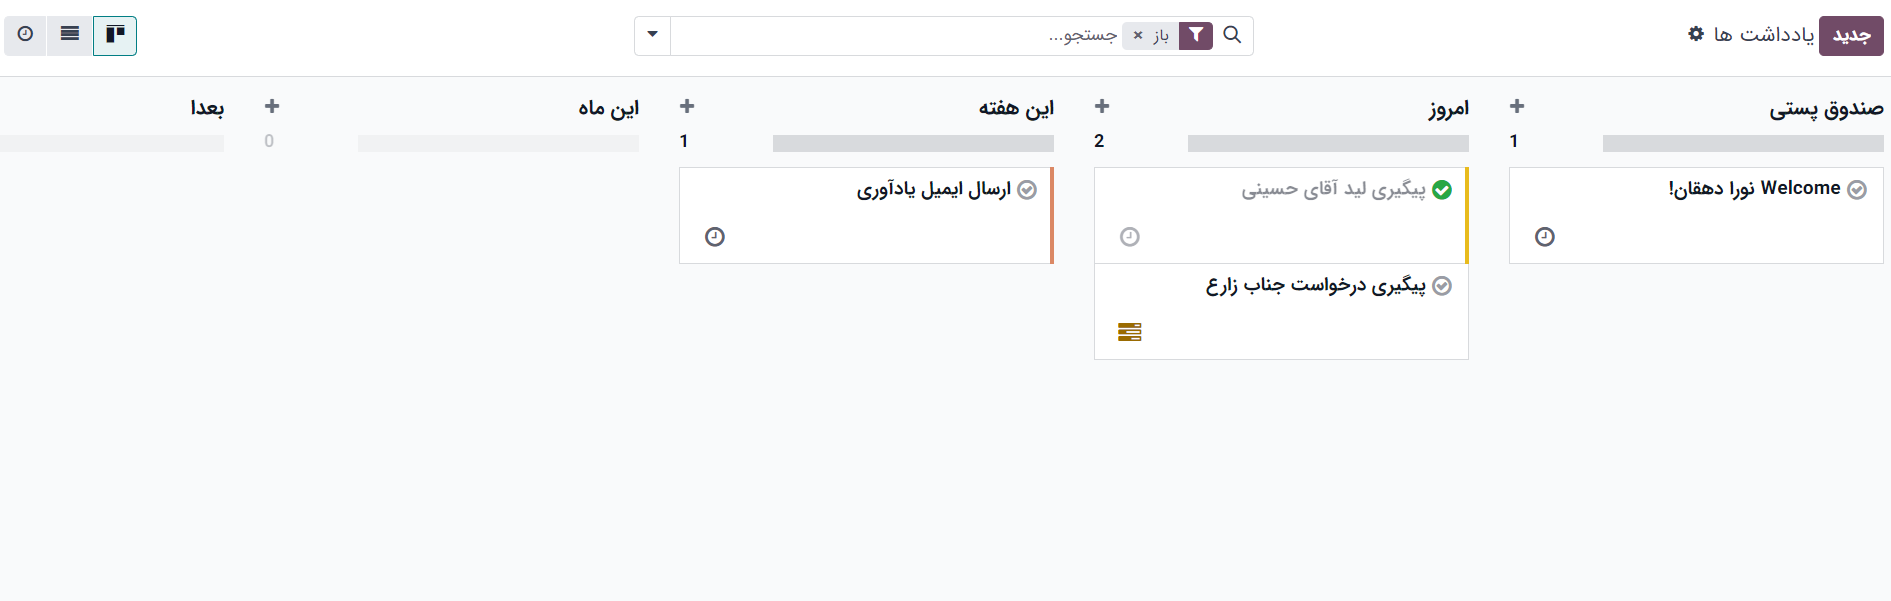Click the search magnifier icon
The image size is (1891, 601).
(x=1232, y=35)
